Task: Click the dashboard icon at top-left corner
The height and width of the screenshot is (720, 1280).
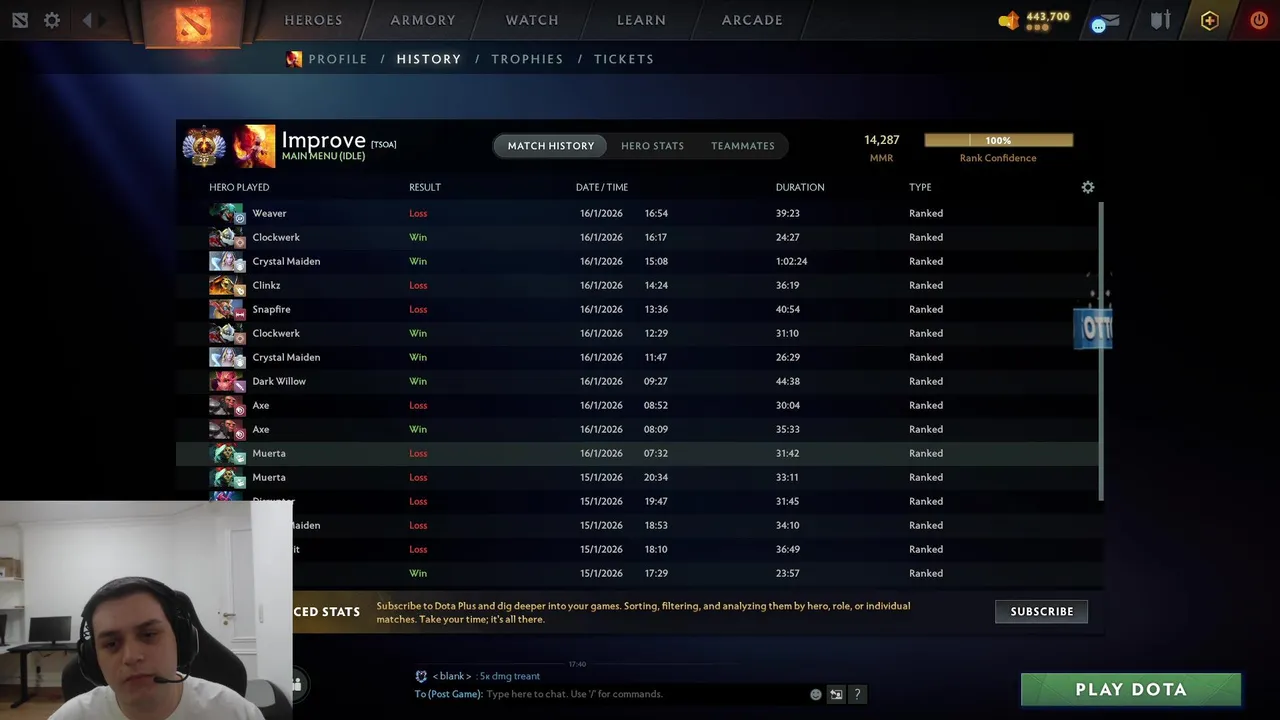Action: tap(20, 20)
